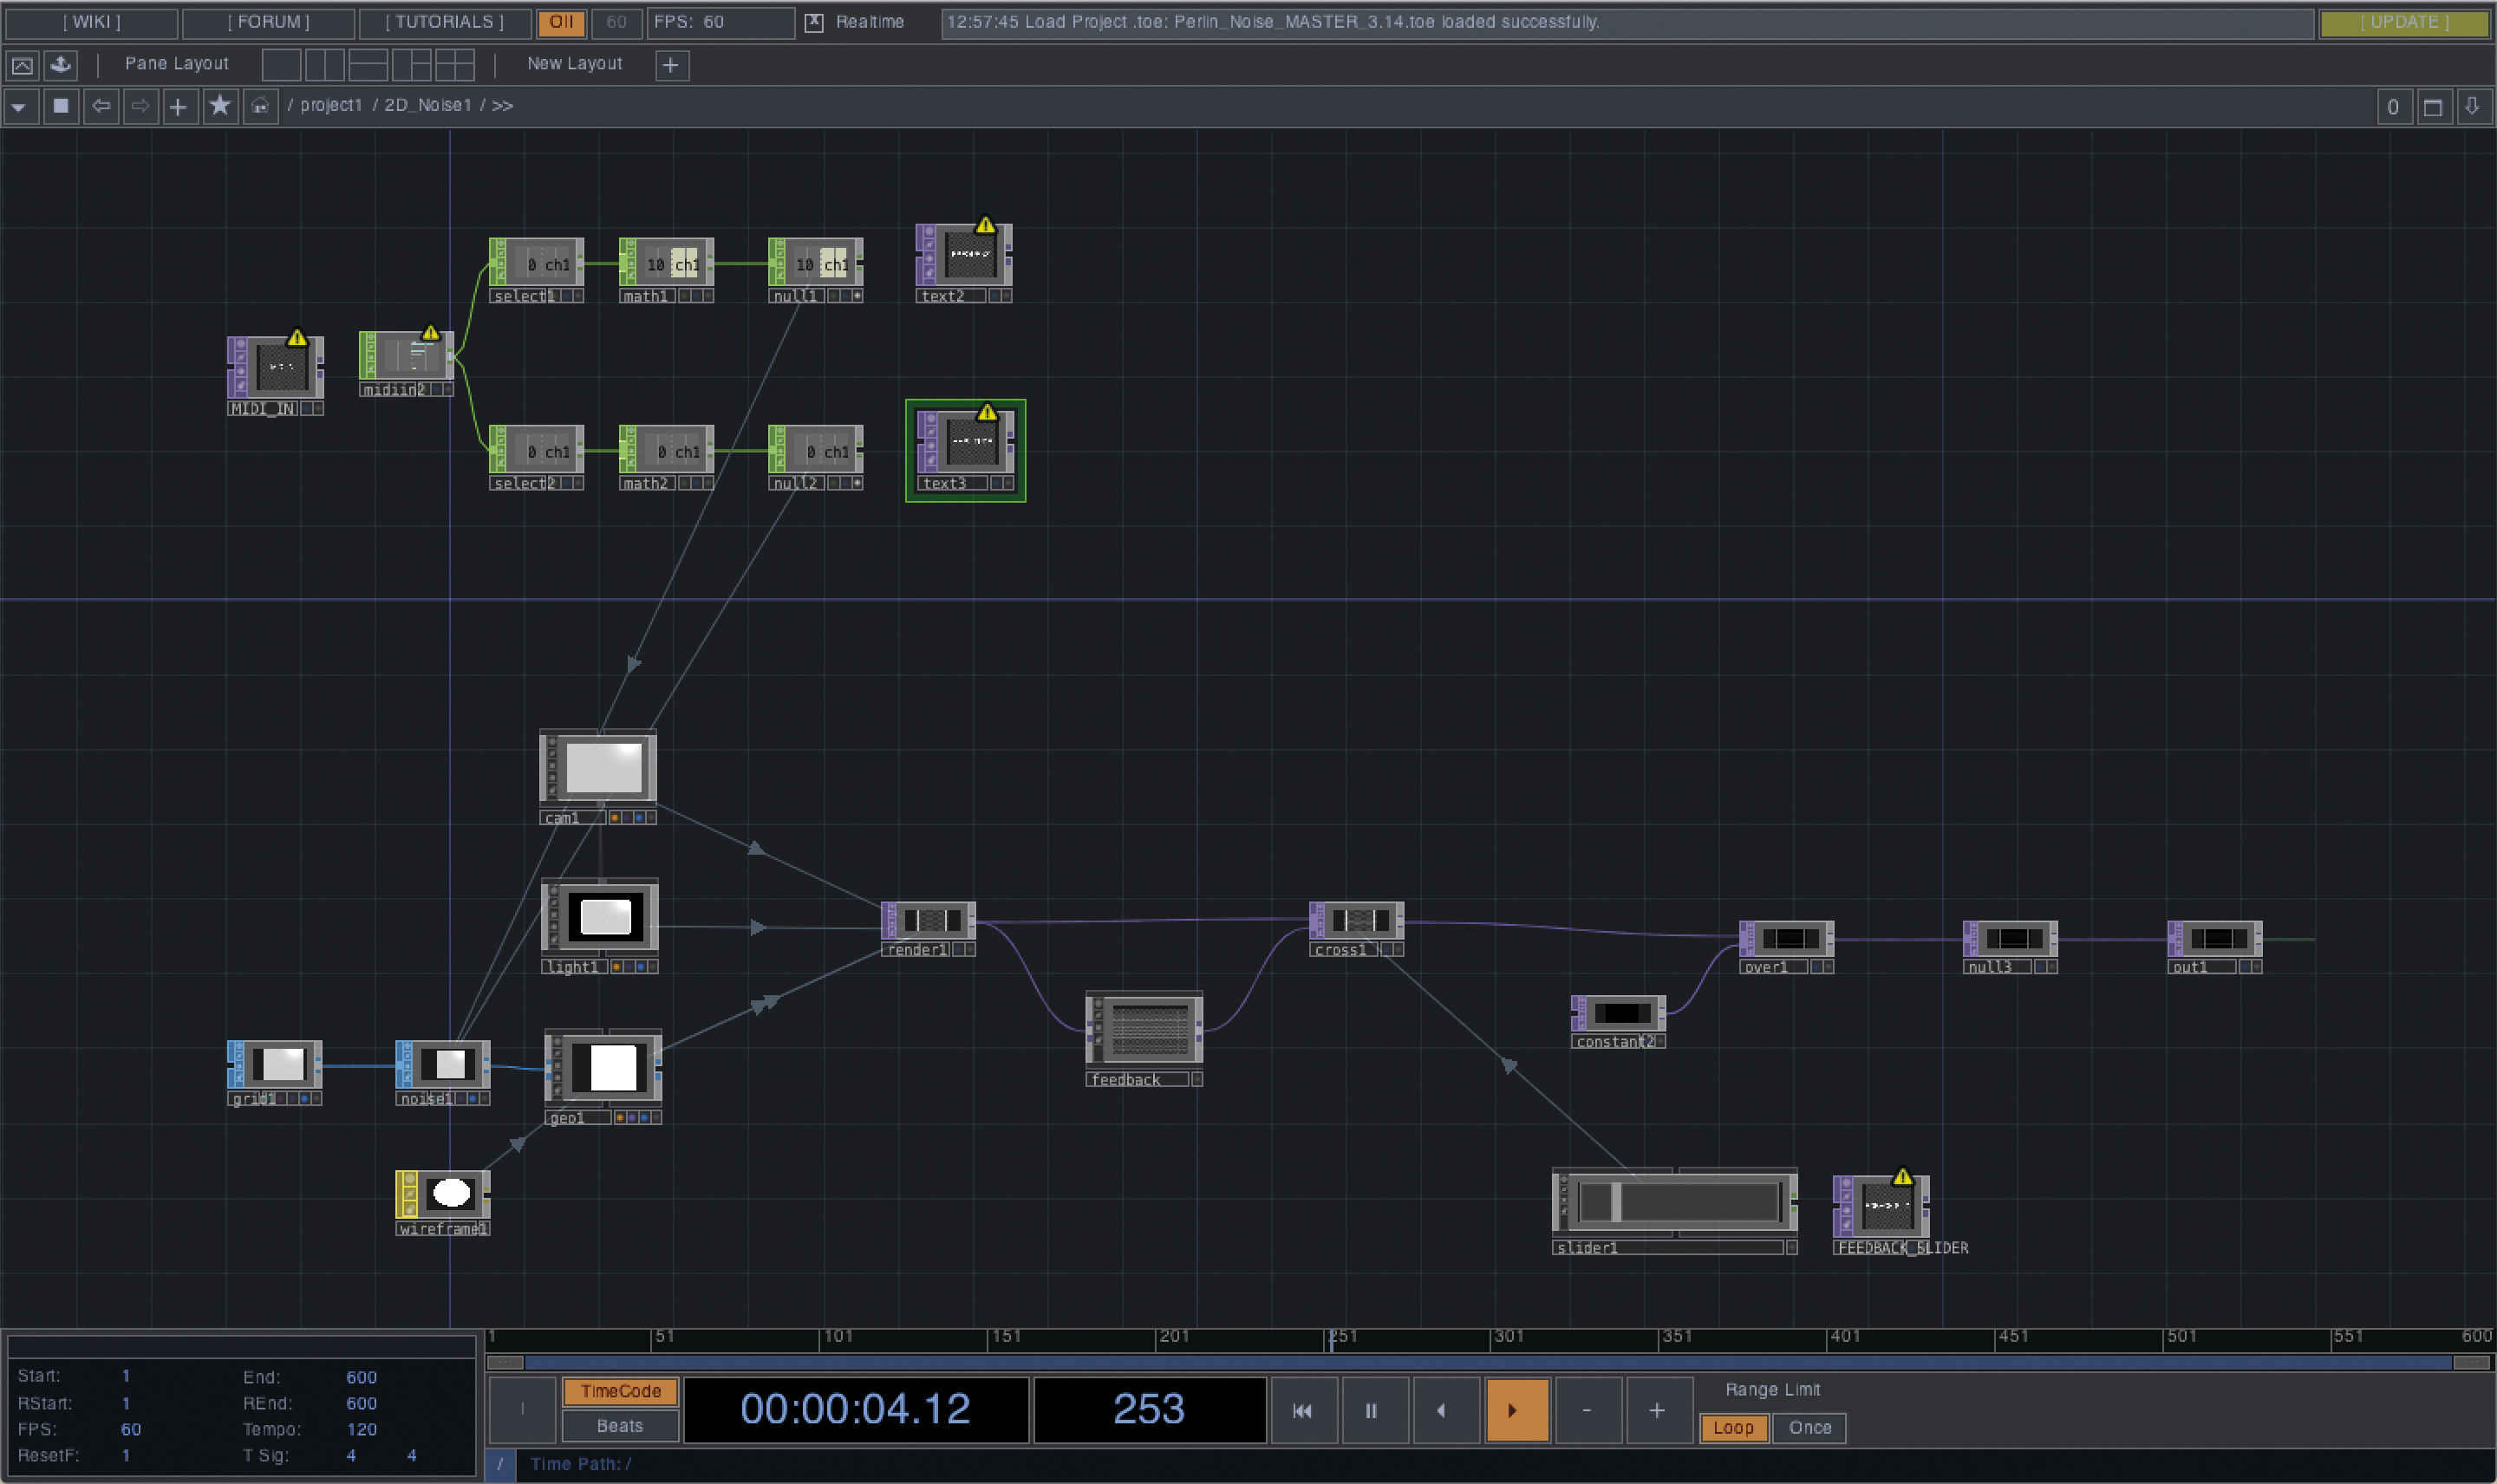This screenshot has height=1484, width=2497.
Task: Click pane down-arrow icon at top right
Action: [2472, 106]
